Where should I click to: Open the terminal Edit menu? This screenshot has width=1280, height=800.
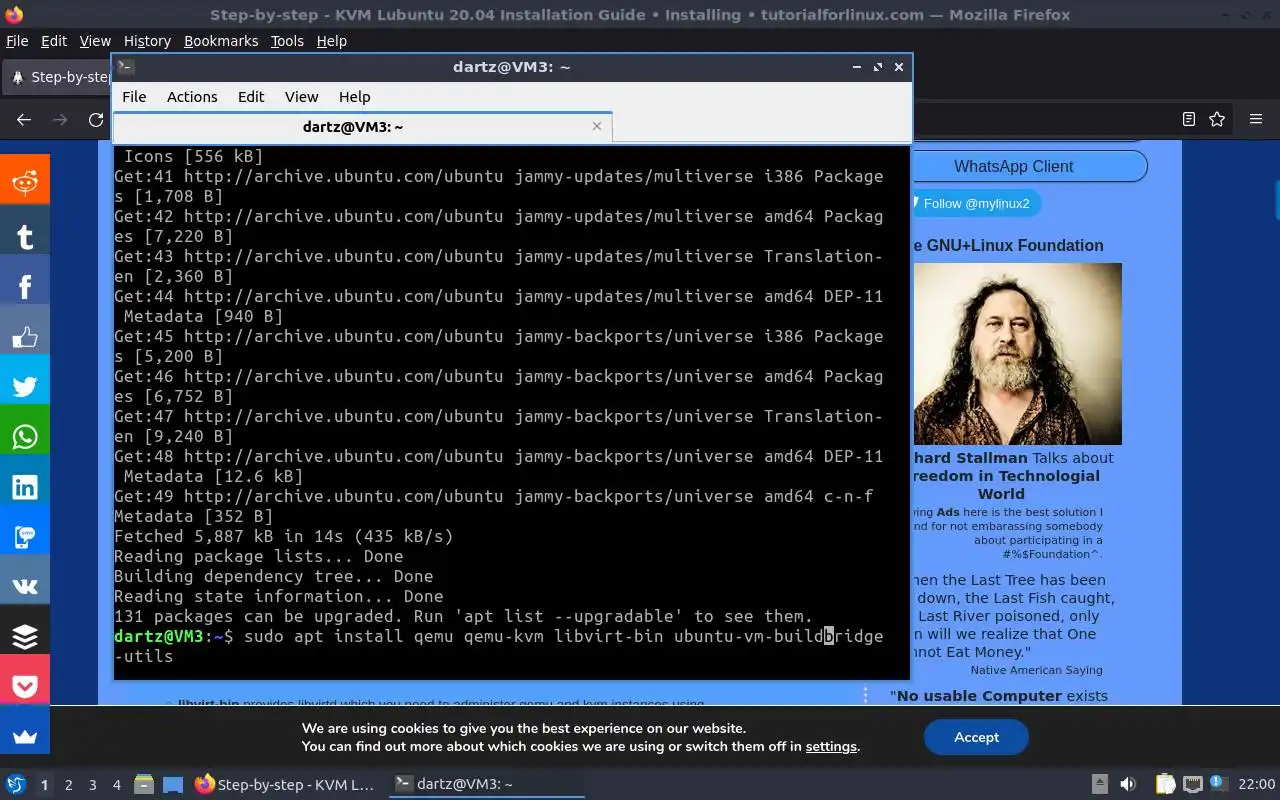pos(251,97)
